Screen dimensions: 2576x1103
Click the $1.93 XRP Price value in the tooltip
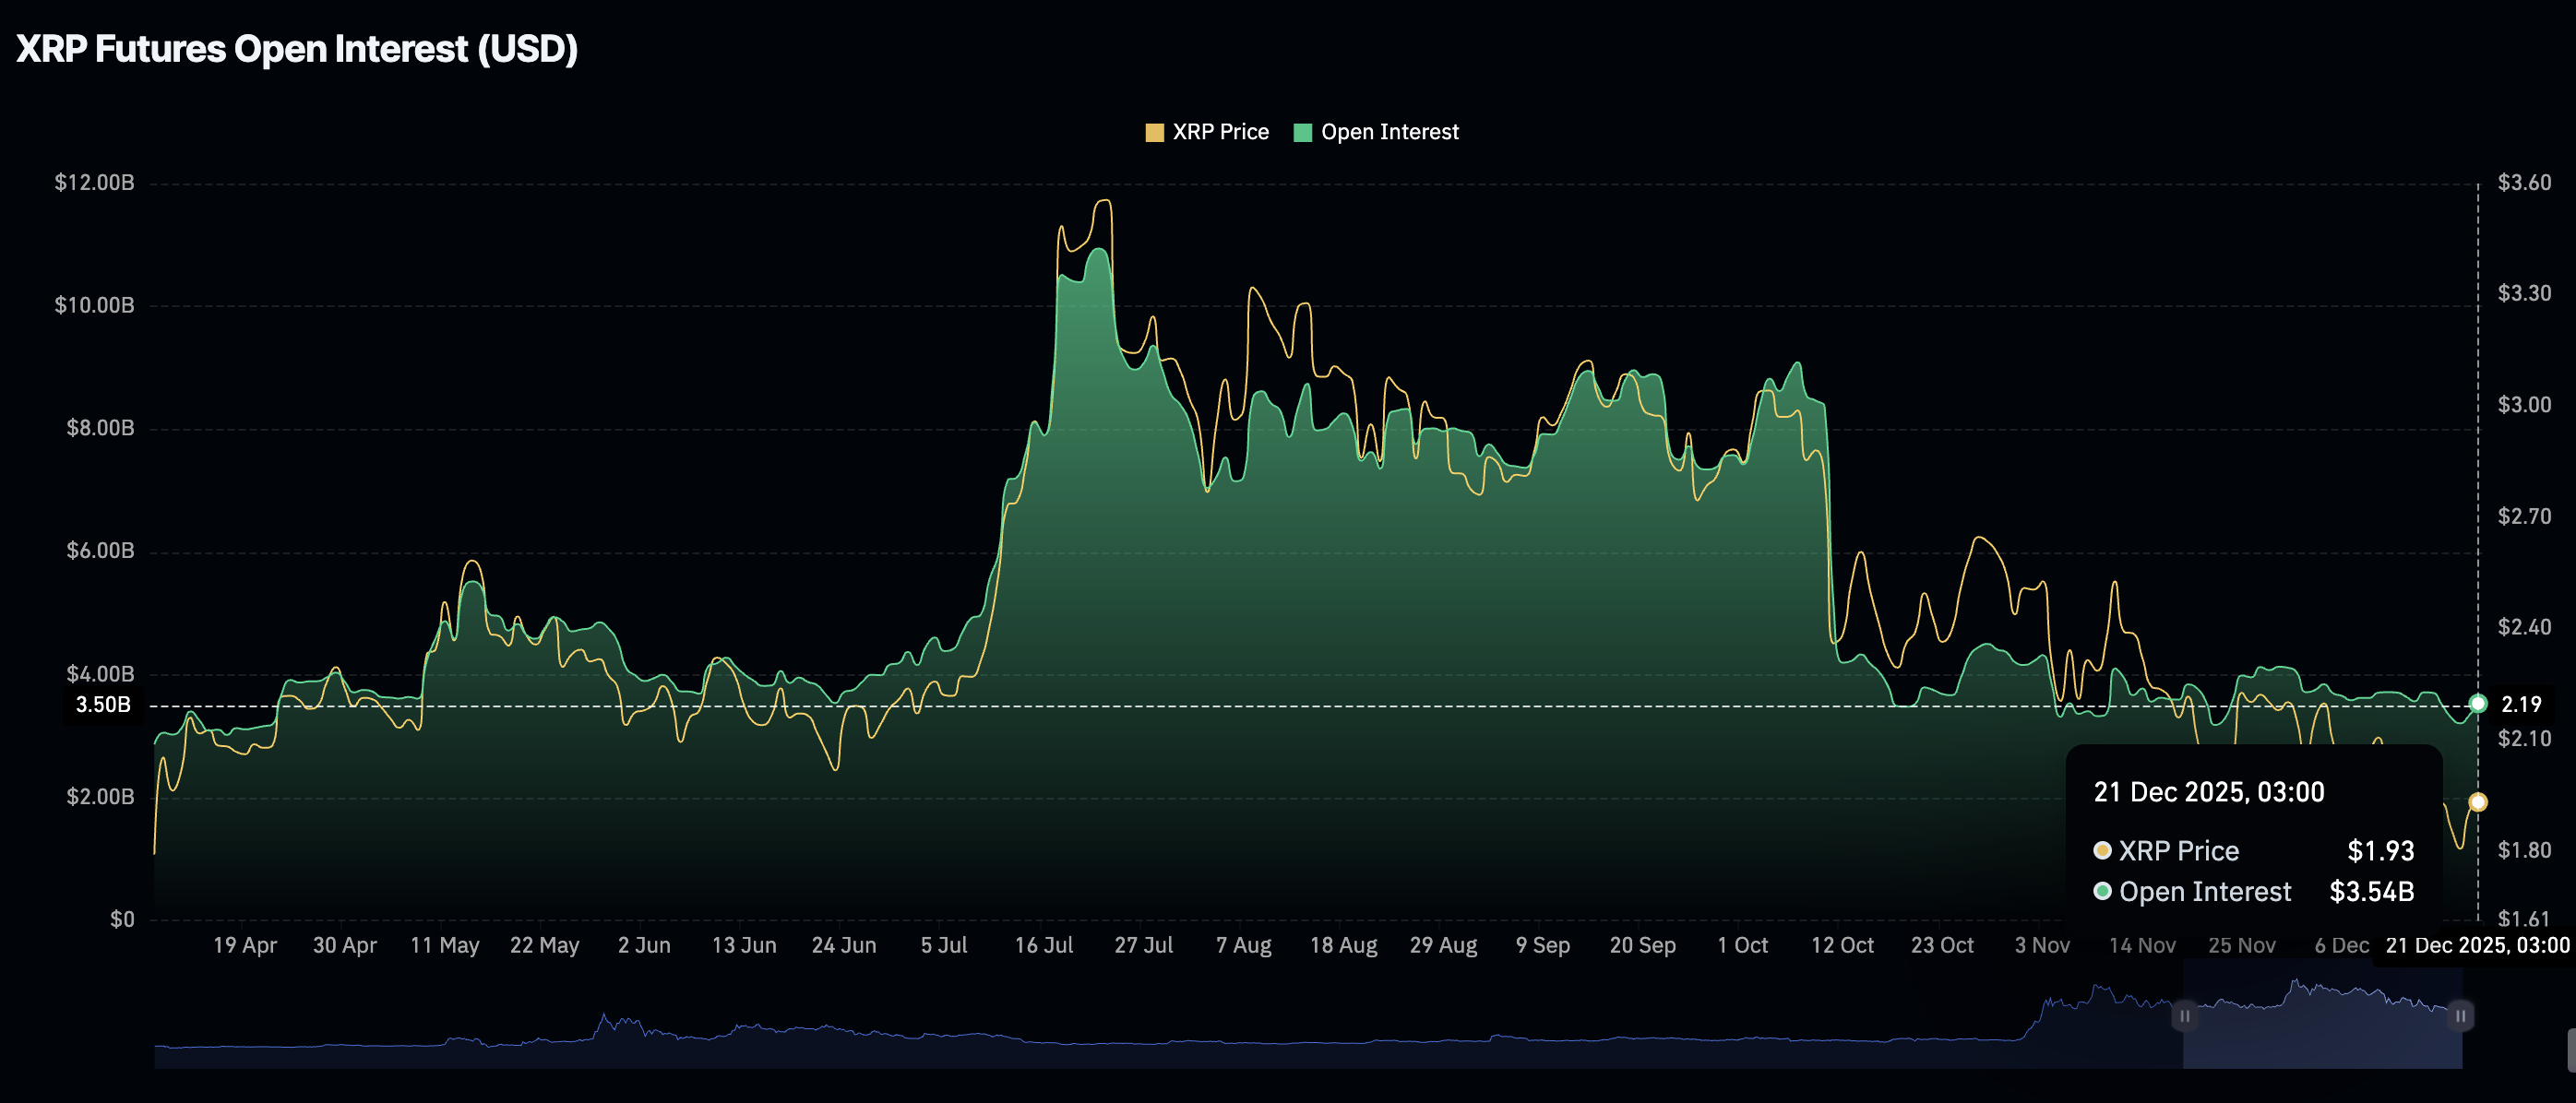point(2389,851)
